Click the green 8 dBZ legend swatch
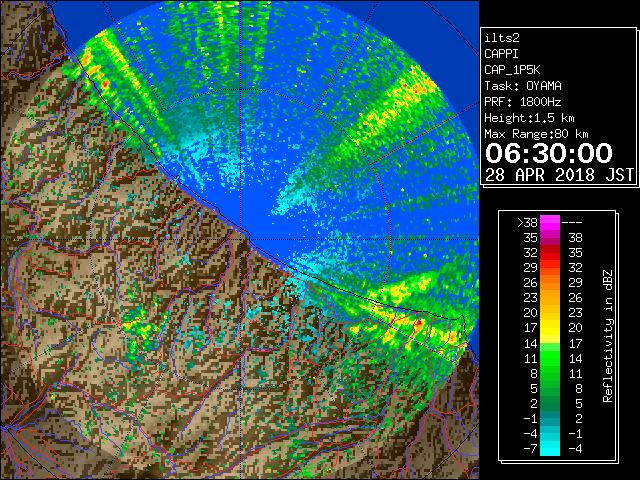Screen dimensions: 640x480 [550, 373]
